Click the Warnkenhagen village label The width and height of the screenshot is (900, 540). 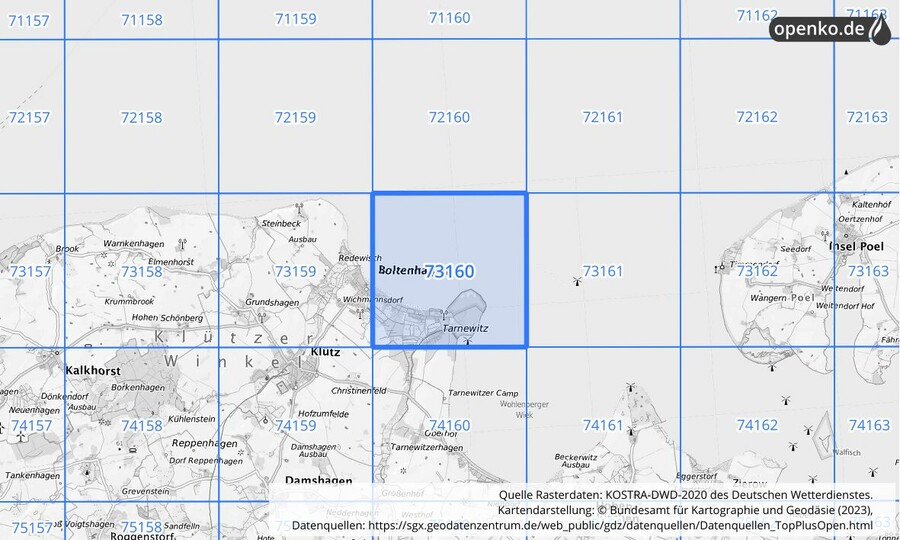click(134, 243)
